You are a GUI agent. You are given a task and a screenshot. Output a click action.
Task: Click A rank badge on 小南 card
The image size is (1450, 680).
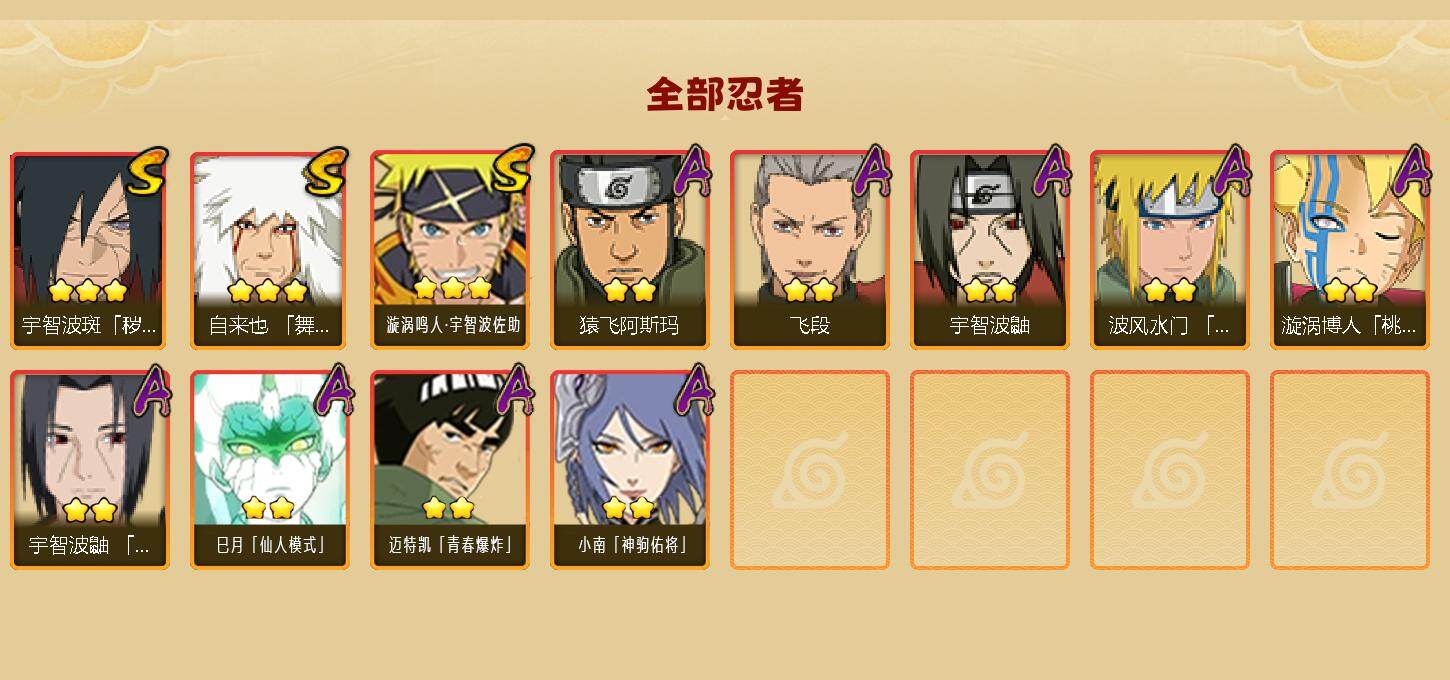tap(693, 389)
